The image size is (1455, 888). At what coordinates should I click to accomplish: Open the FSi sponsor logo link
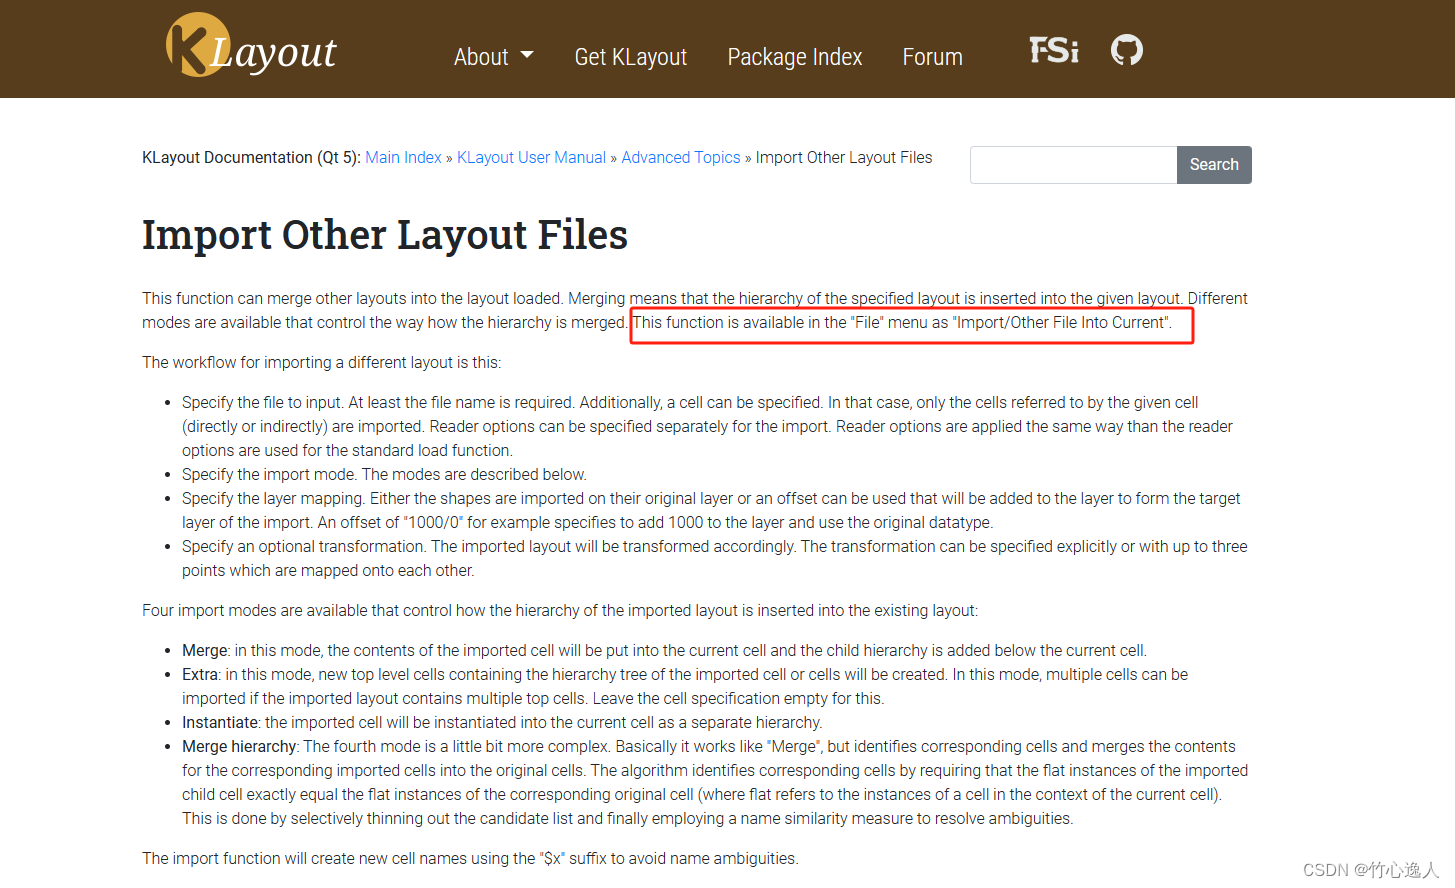coord(1054,50)
